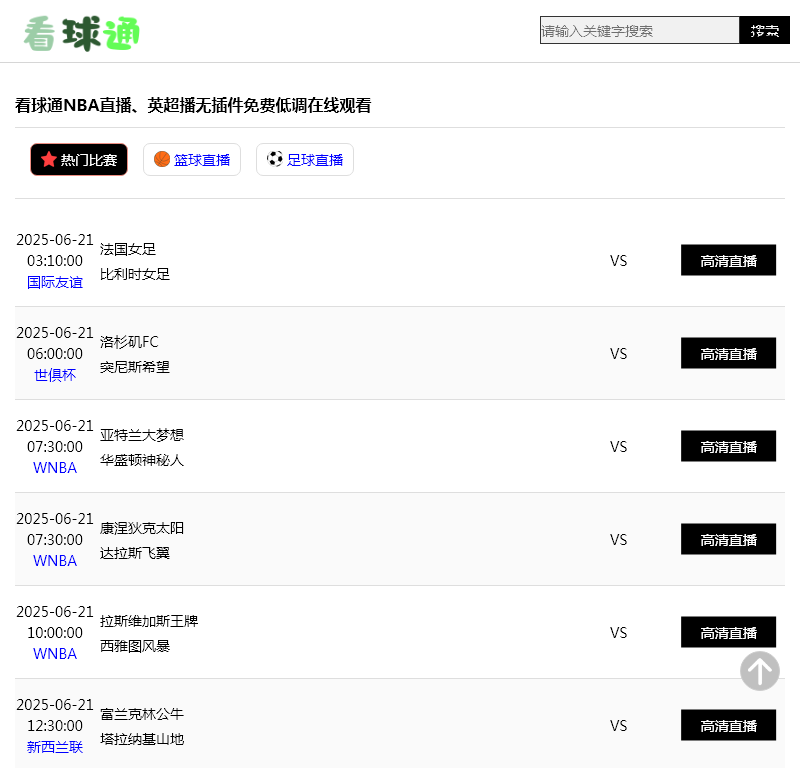Click VS in the 富兰克林公牛 row
Screen dimensions: 800x768
tap(618, 726)
